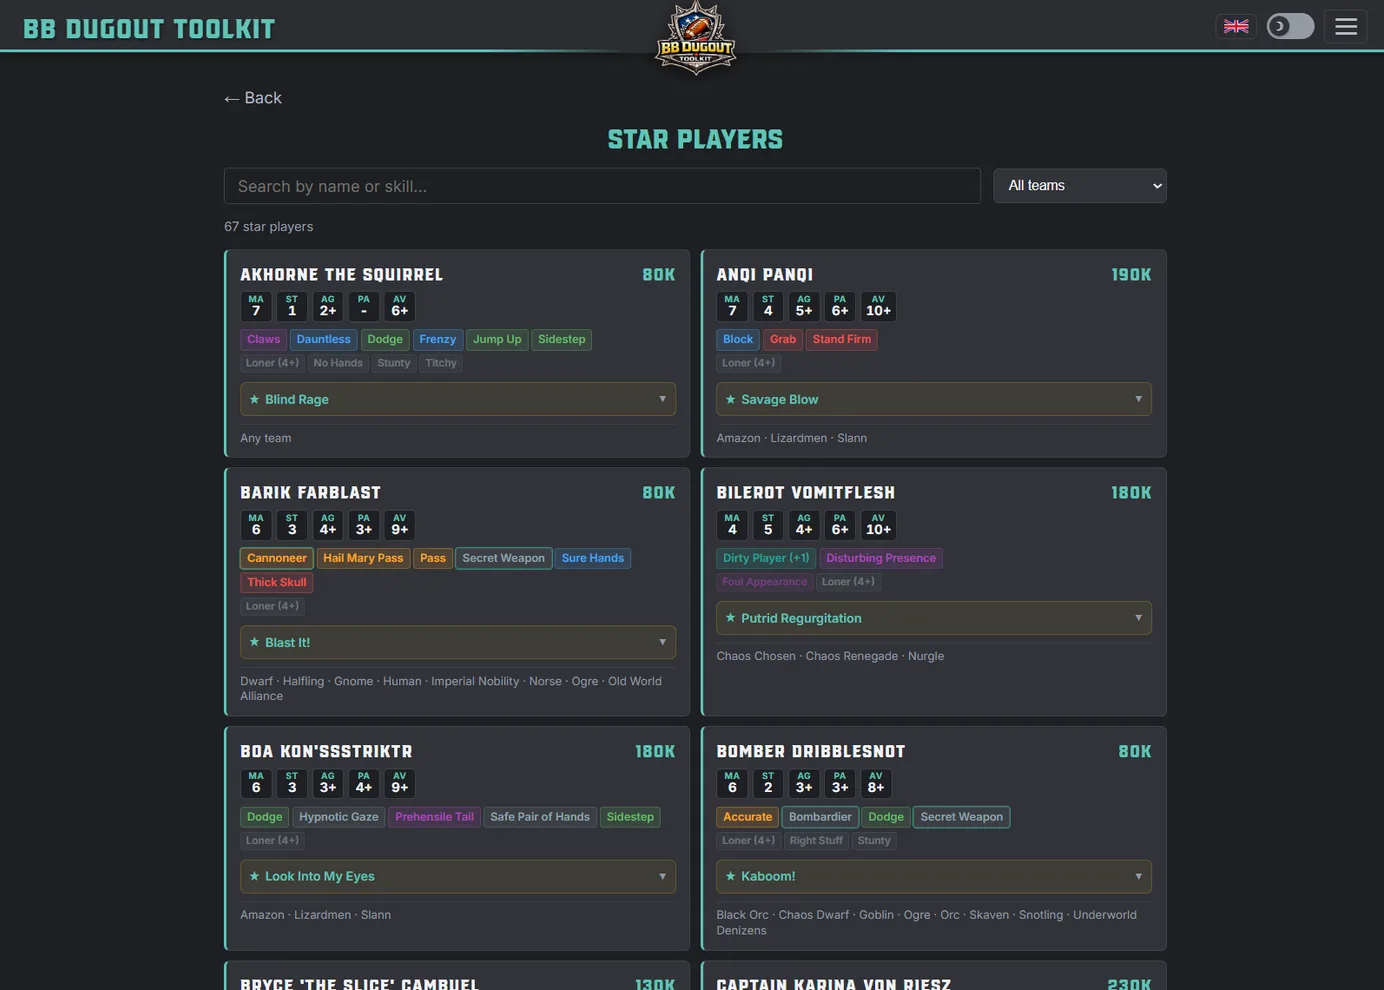Click the Thick Skull skill tag
The height and width of the screenshot is (990, 1384).
point(277,582)
